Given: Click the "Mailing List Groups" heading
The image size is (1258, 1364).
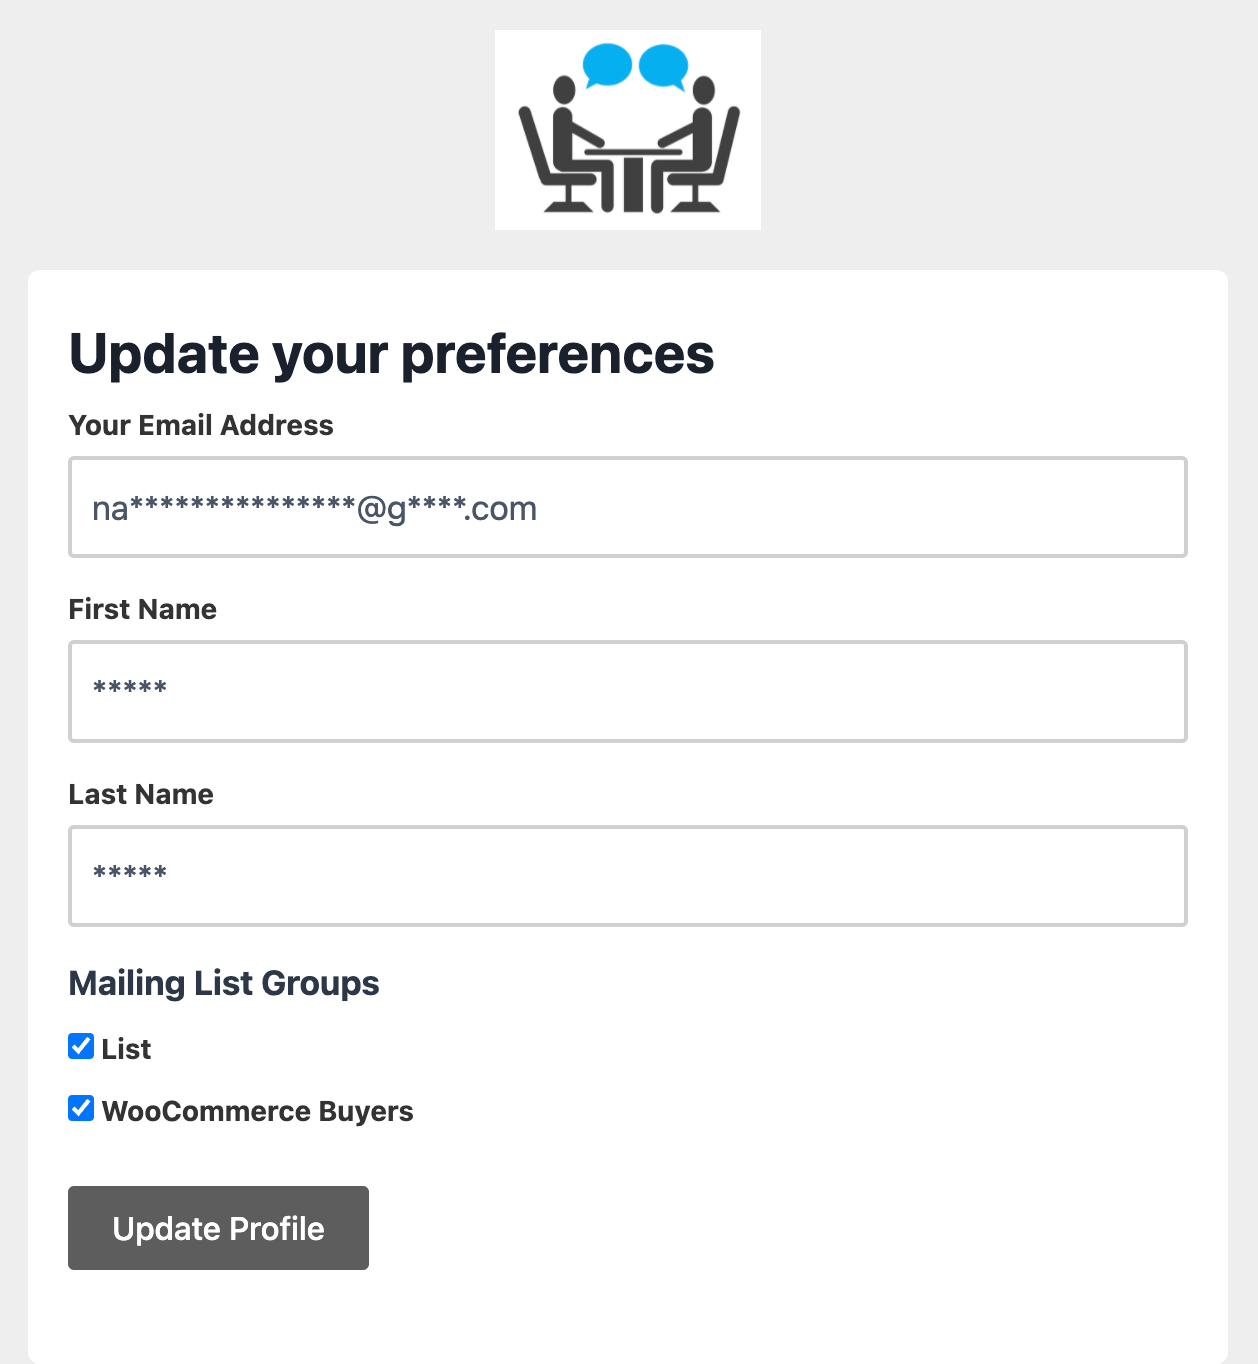Looking at the screenshot, I should (224, 983).
